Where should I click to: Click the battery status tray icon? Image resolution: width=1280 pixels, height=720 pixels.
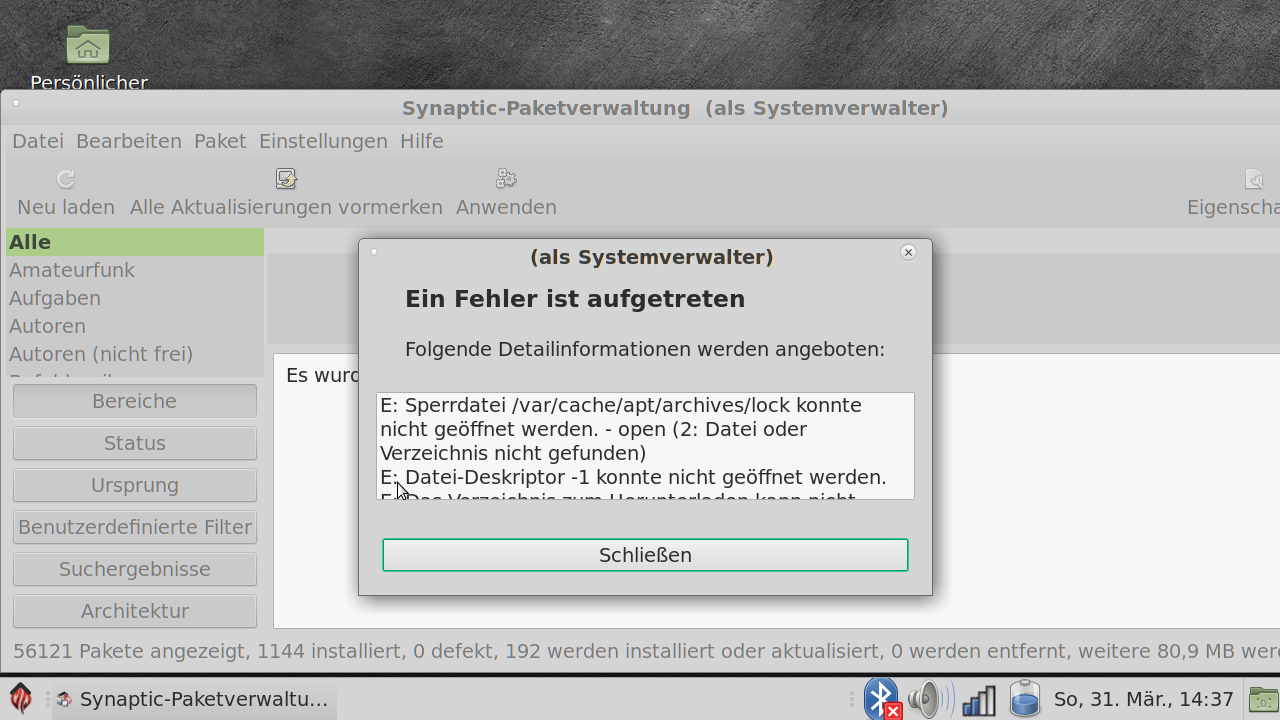click(x=1025, y=699)
